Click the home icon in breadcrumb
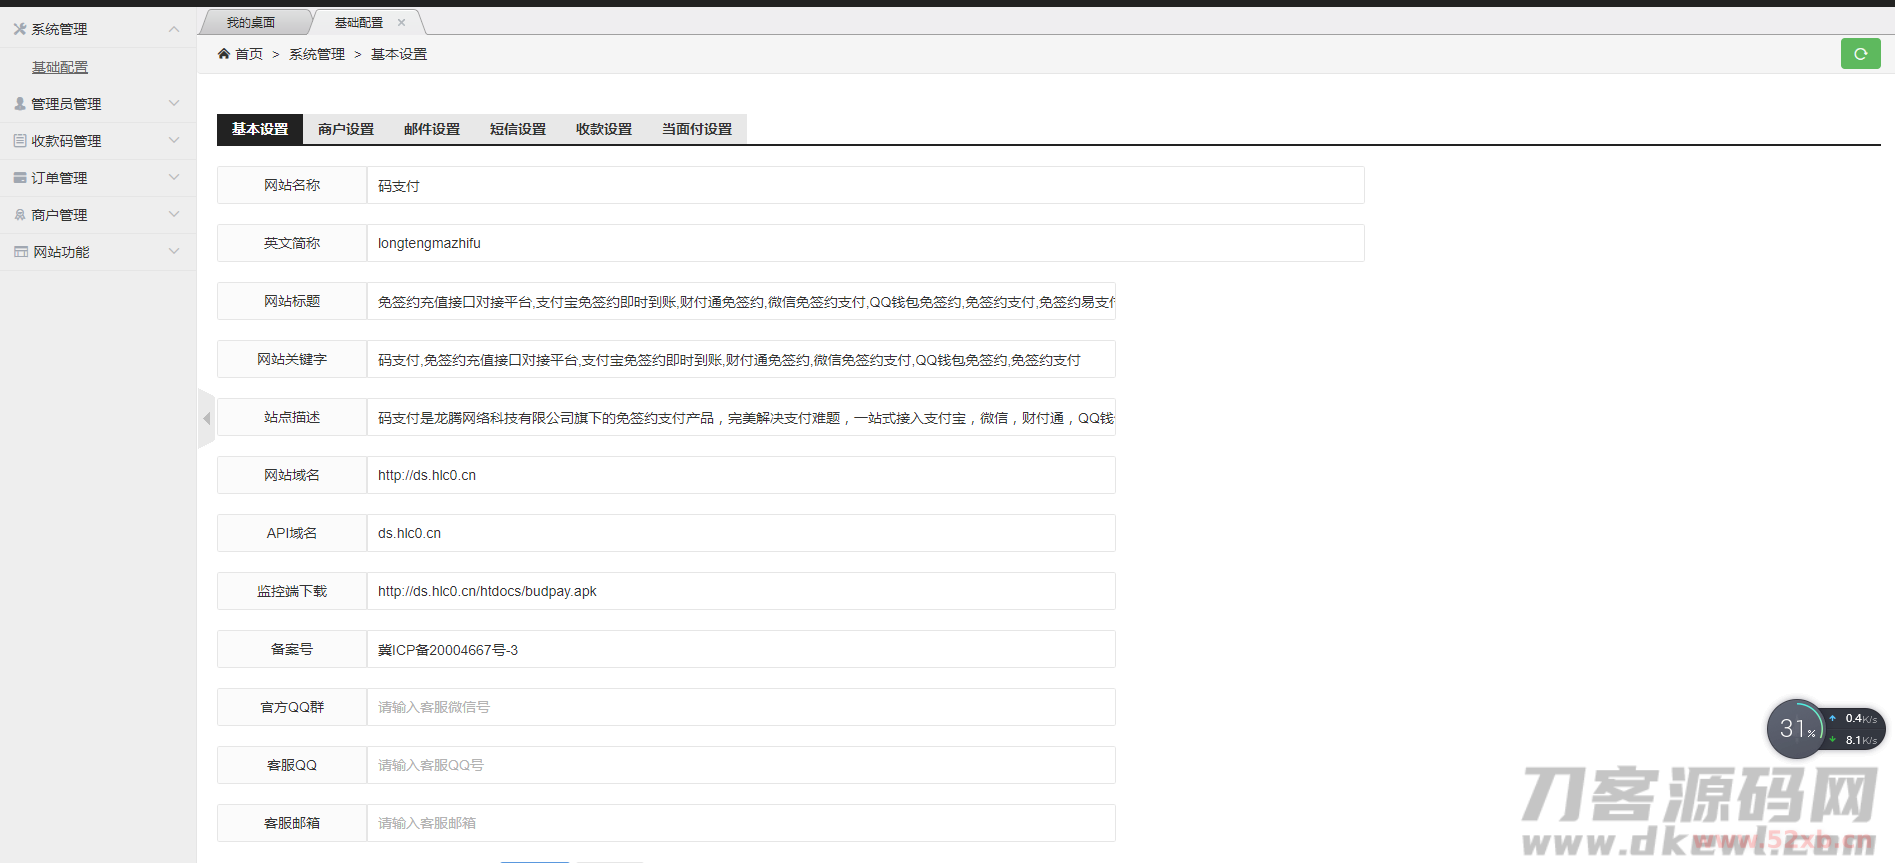Viewport: 1895px width, 863px height. pyautogui.click(x=224, y=54)
